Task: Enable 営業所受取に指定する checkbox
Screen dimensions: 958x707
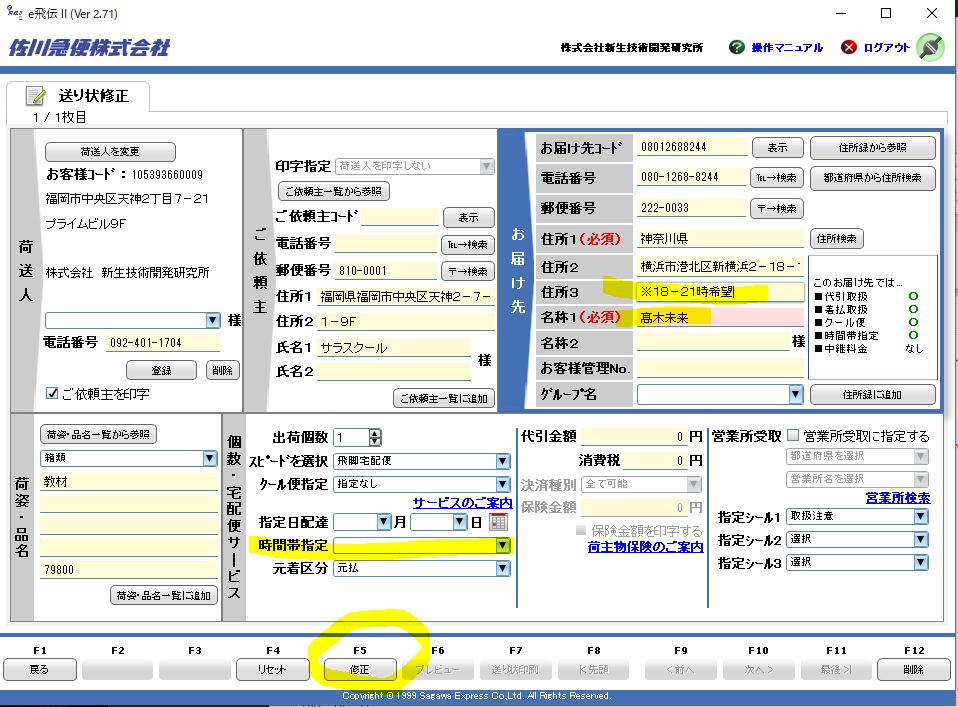Action: pyautogui.click(x=793, y=436)
